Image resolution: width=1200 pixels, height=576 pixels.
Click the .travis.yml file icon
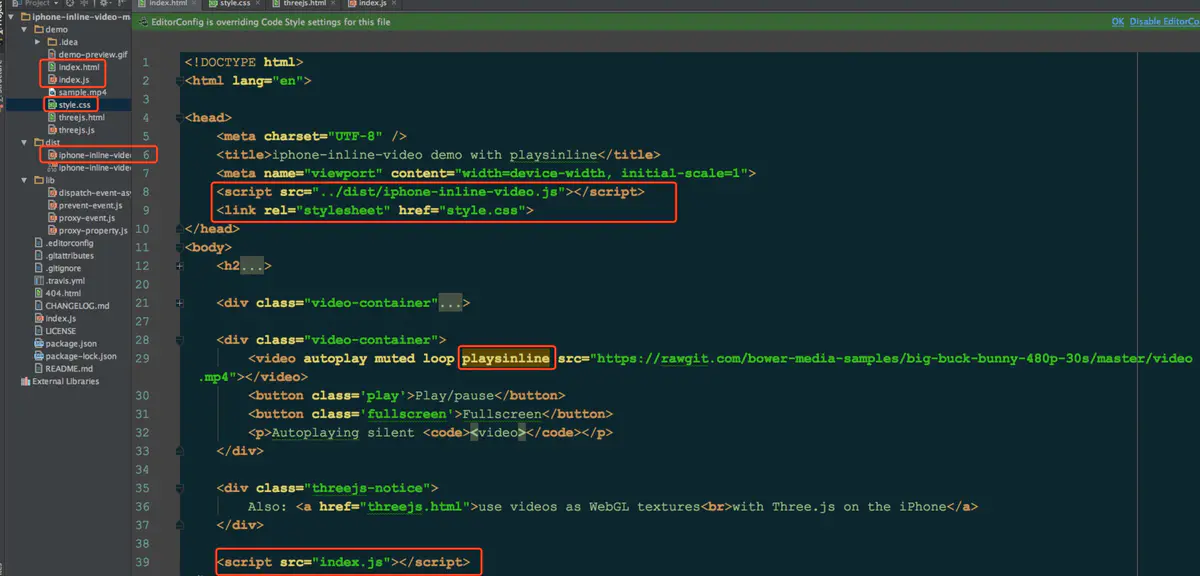[38, 281]
